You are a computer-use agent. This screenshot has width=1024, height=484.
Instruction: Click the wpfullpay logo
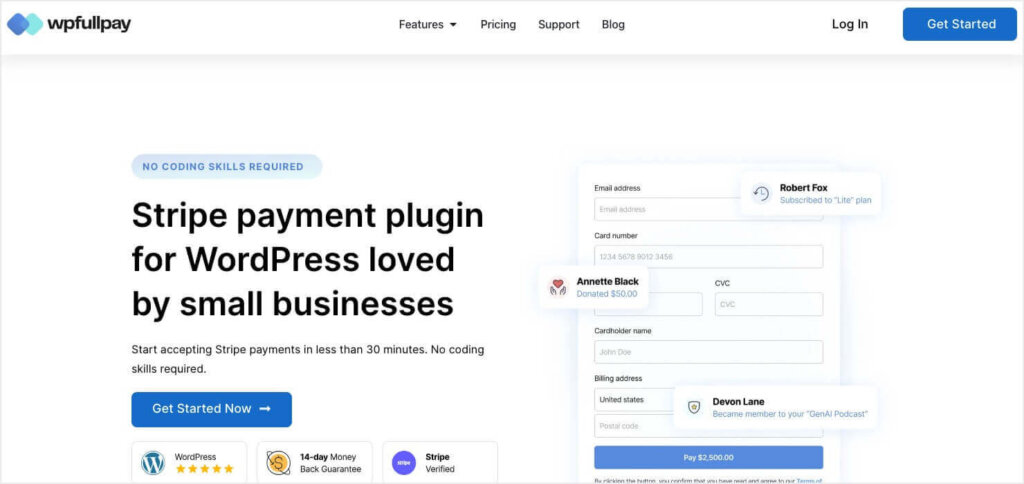click(69, 24)
